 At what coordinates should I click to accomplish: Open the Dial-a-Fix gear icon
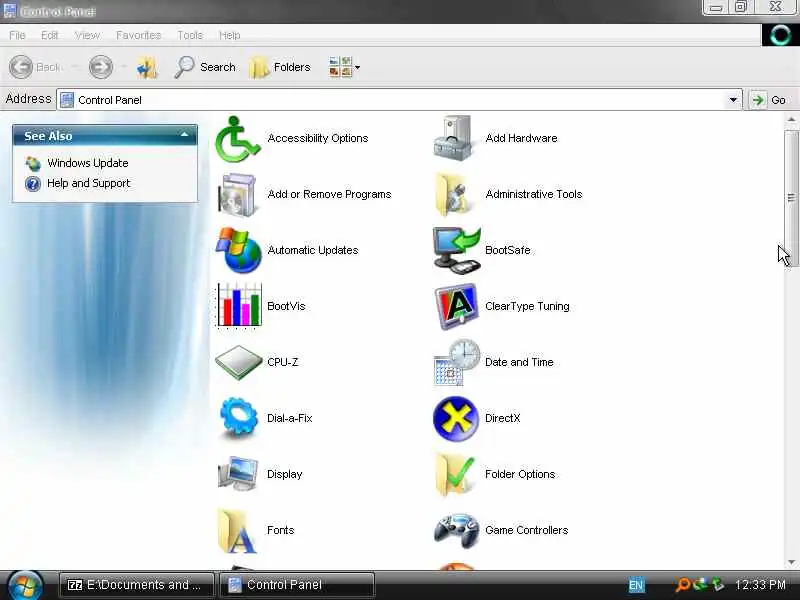tap(239, 418)
